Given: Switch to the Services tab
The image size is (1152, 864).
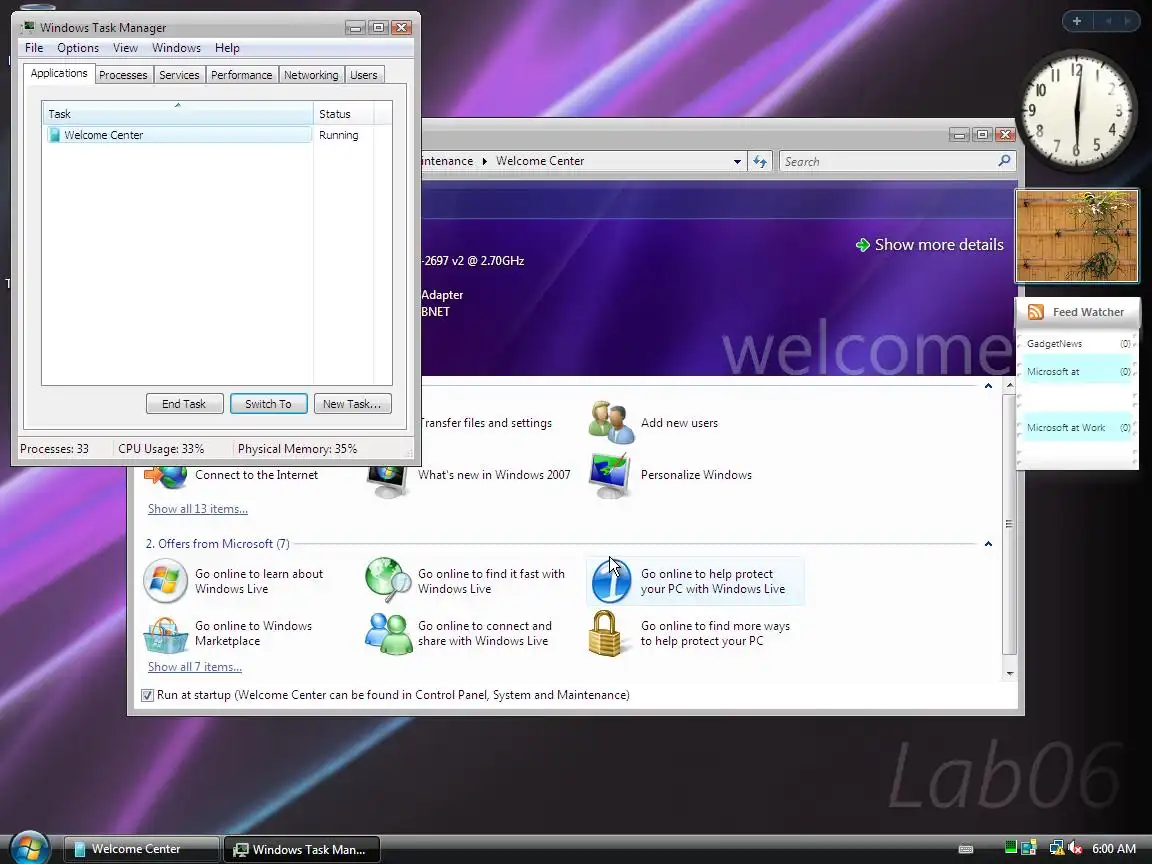Looking at the screenshot, I should (179, 75).
